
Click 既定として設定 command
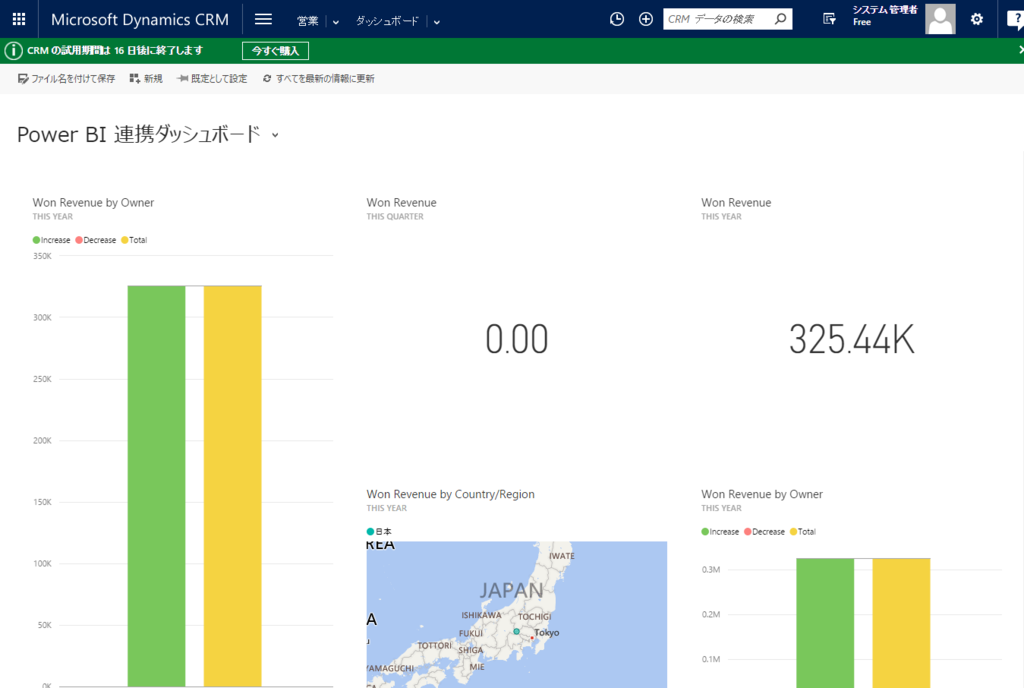(212, 78)
